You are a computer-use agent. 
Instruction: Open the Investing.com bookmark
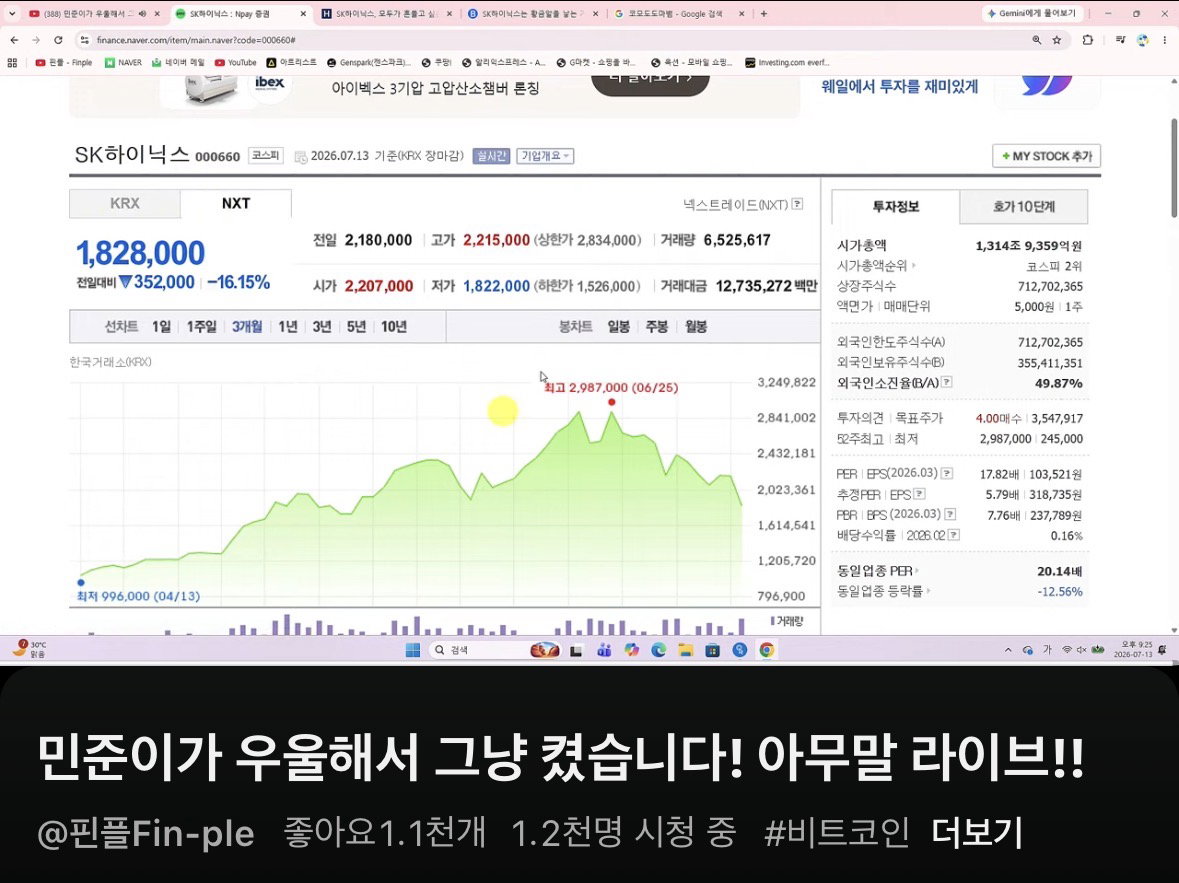click(x=787, y=62)
